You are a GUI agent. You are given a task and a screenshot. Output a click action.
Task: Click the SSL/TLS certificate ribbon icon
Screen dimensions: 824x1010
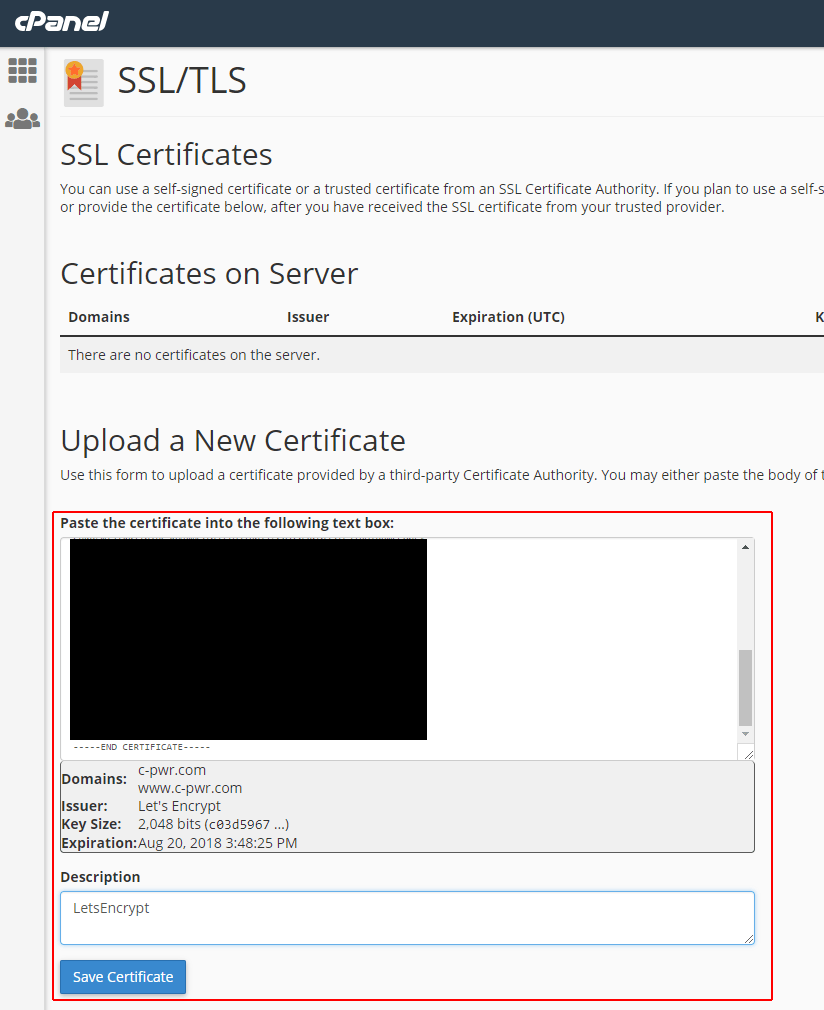pos(84,82)
